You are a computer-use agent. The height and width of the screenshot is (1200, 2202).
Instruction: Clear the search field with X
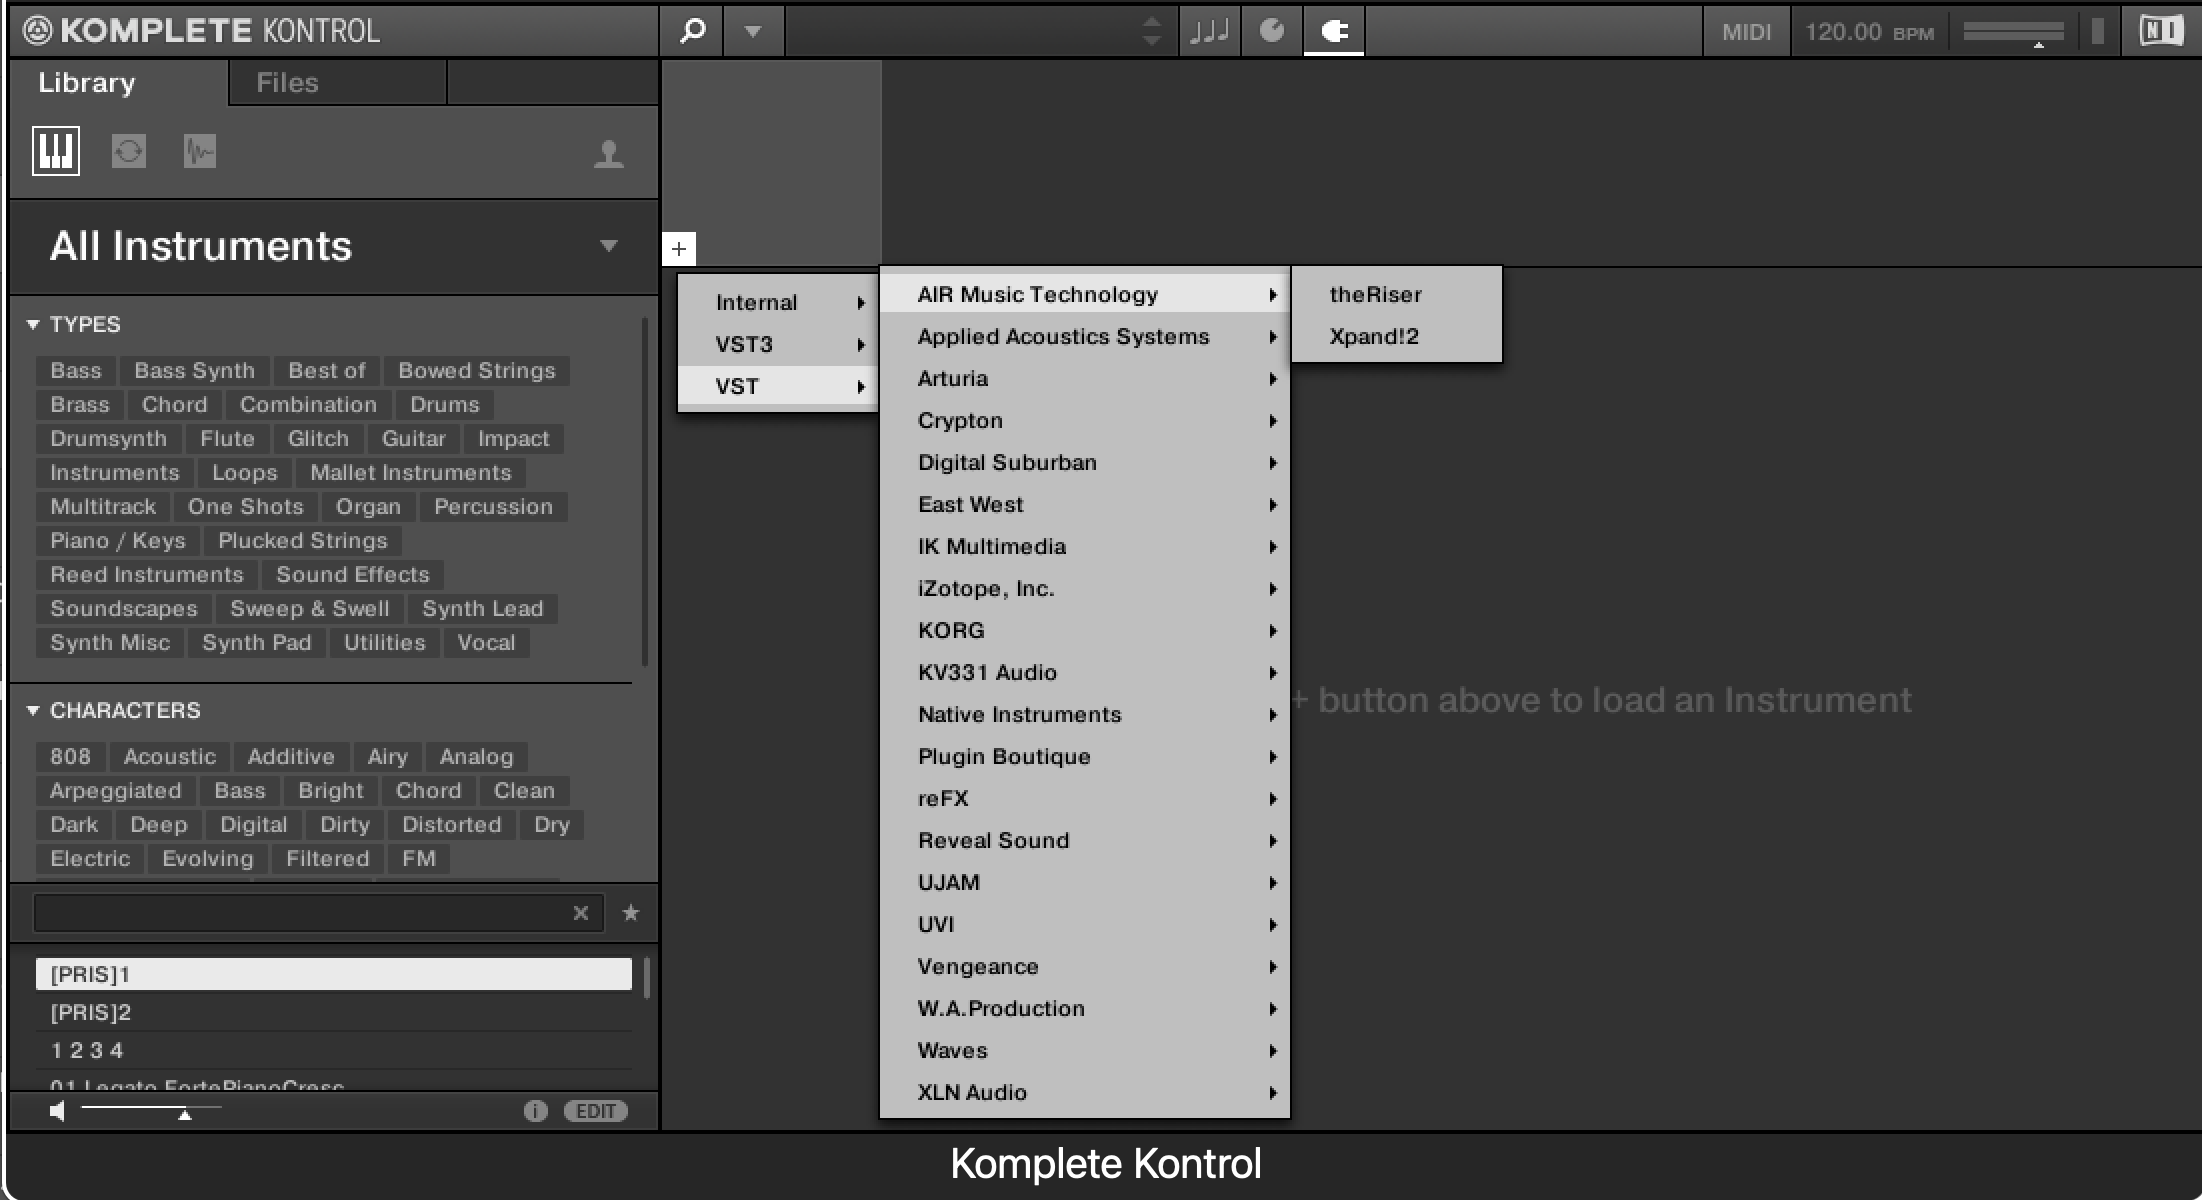point(580,912)
